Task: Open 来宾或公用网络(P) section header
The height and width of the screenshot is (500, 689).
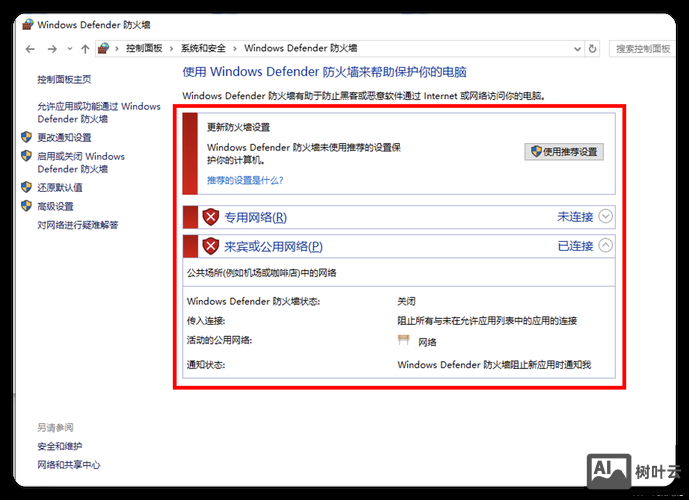Action: point(273,246)
